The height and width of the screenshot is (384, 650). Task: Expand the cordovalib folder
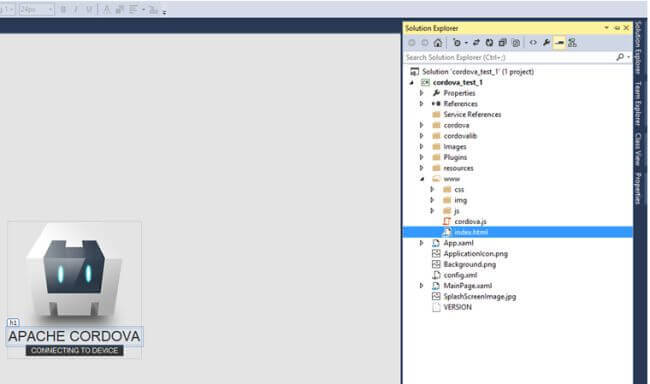click(x=422, y=136)
